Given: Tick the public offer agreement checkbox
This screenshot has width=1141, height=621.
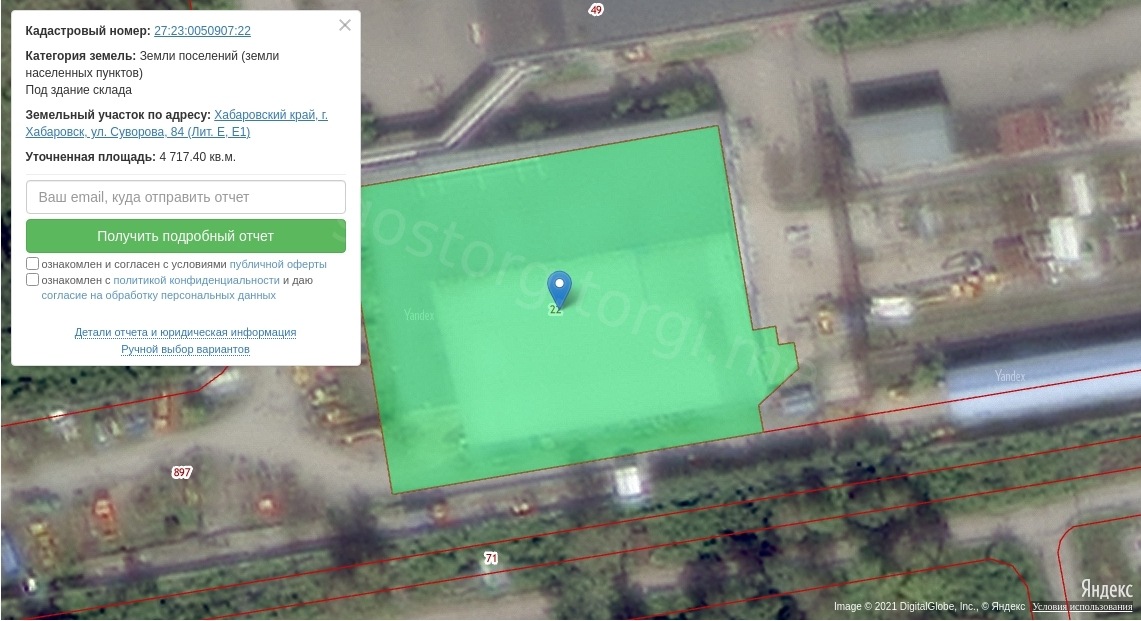Looking at the screenshot, I should click(x=33, y=264).
